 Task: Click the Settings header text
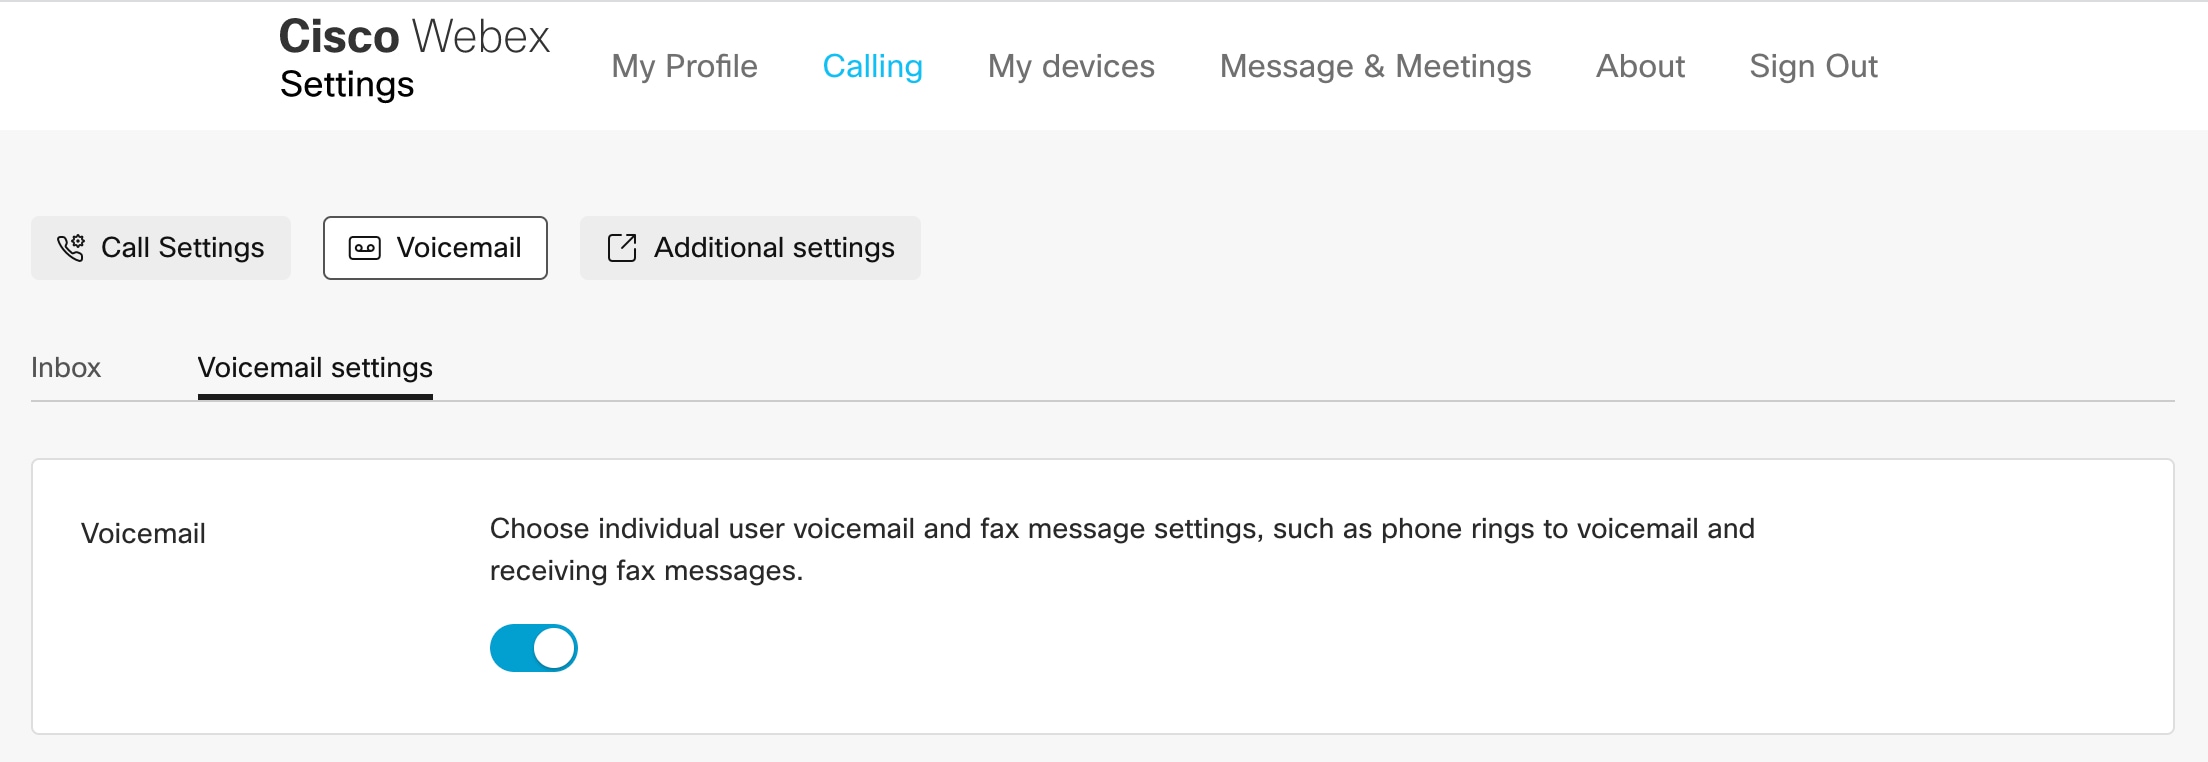(346, 85)
